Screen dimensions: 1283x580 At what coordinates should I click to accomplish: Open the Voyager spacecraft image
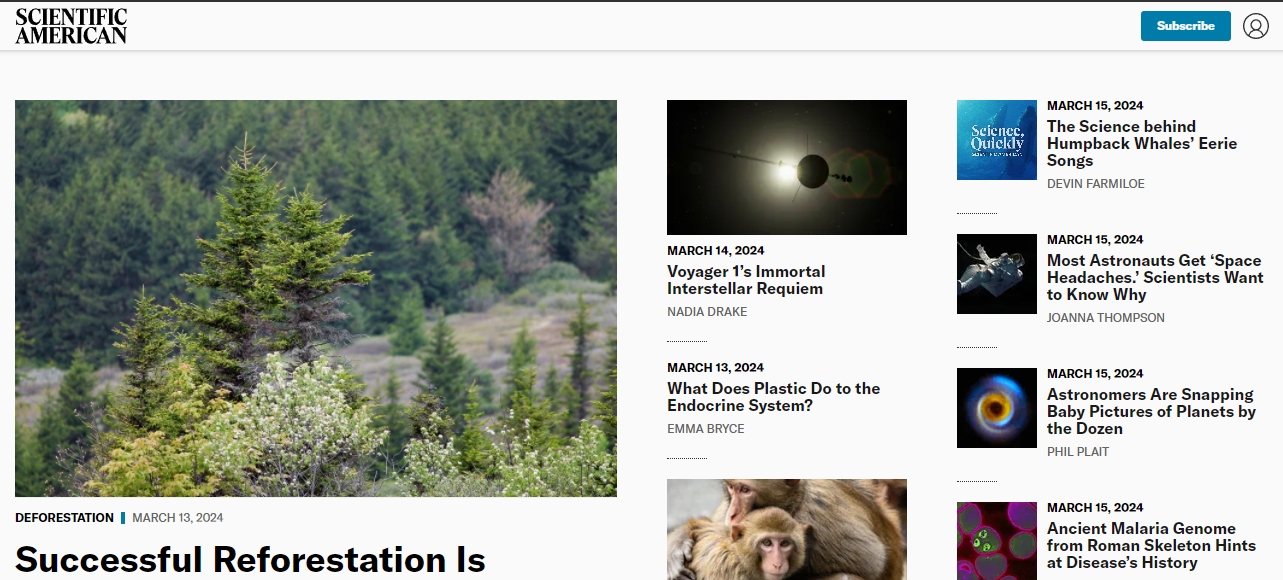pos(787,167)
